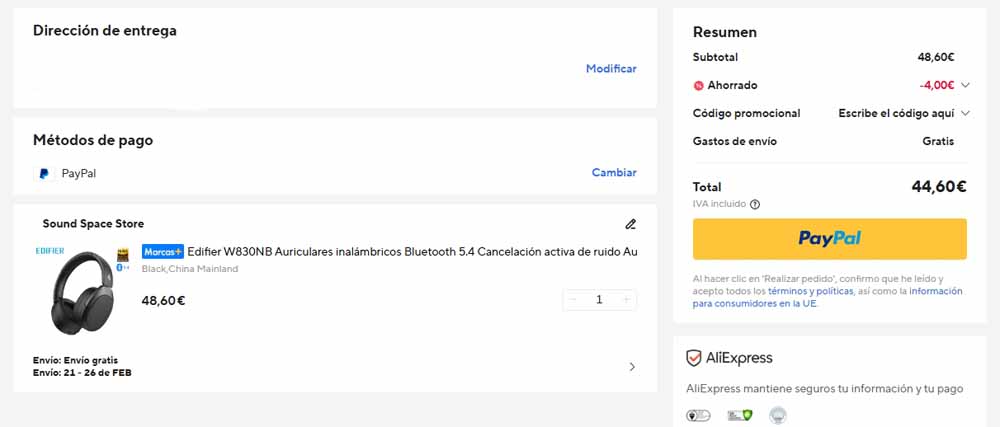Image resolution: width=1000 pixels, height=427 pixels.
Task: Click the Marcas+ badge on the product
Action: 163,252
